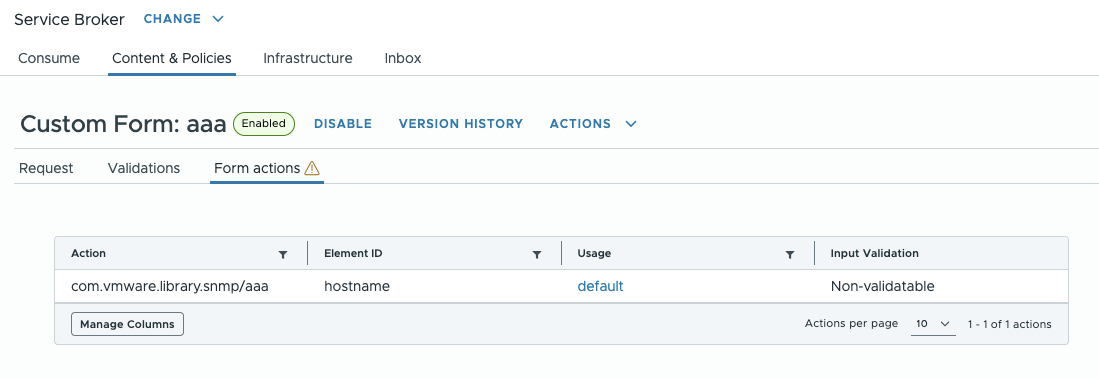
Task: Switch to the Consume tab
Action: 49,58
